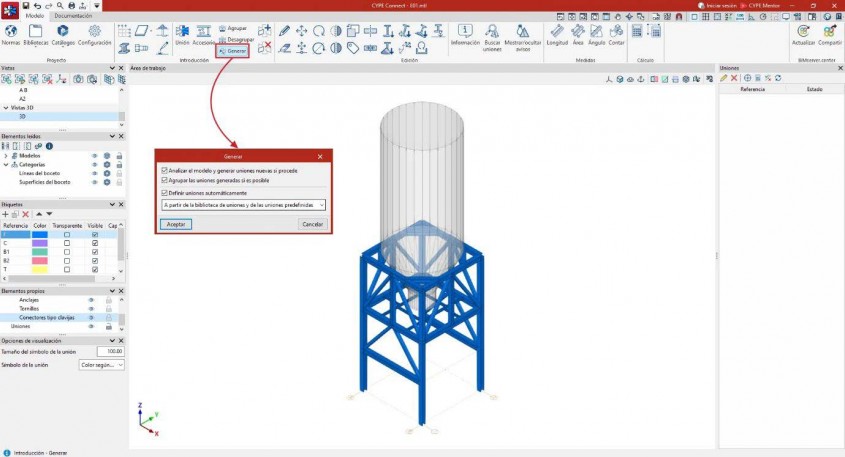Collapse the Categorías tree node
Screen dimensions: 845x457
(6, 164)
